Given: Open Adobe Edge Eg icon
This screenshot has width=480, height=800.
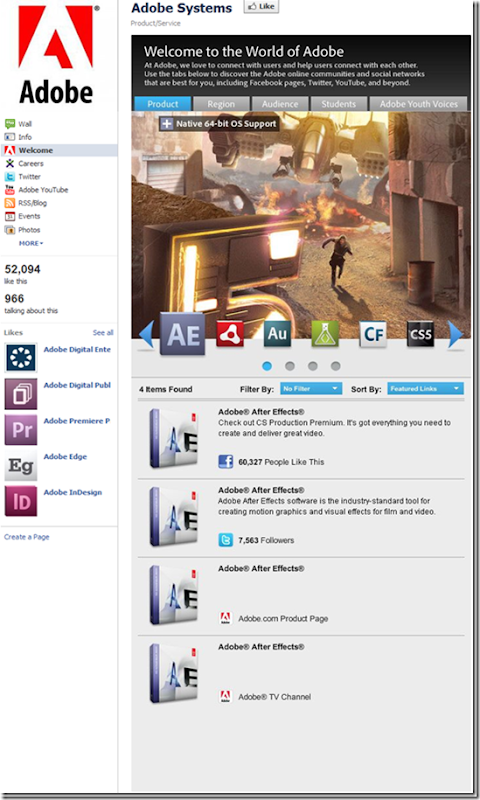Looking at the screenshot, I should (x=21, y=465).
